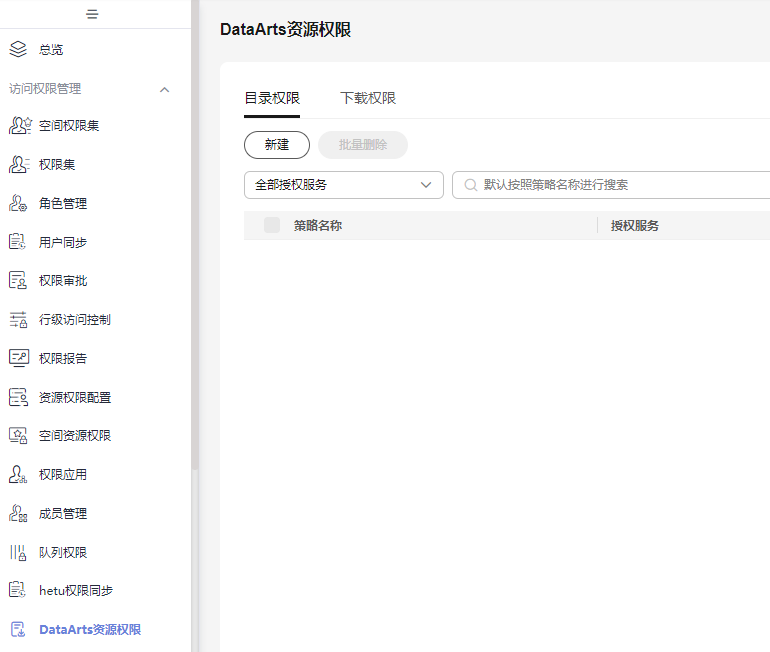Click the layered 总览 overview icon
This screenshot has width=770, height=652.
coord(18,49)
